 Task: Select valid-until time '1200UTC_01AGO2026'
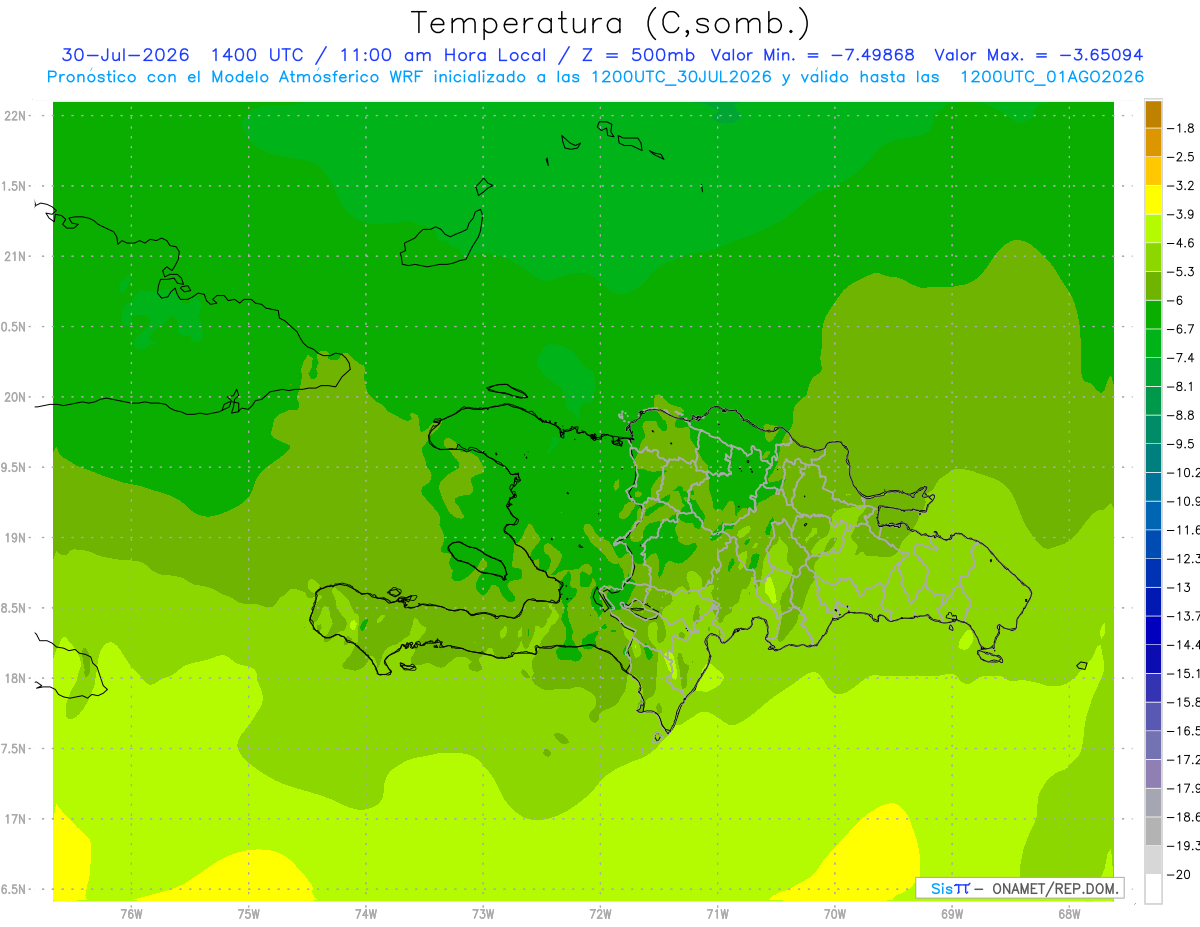[x=1052, y=77]
